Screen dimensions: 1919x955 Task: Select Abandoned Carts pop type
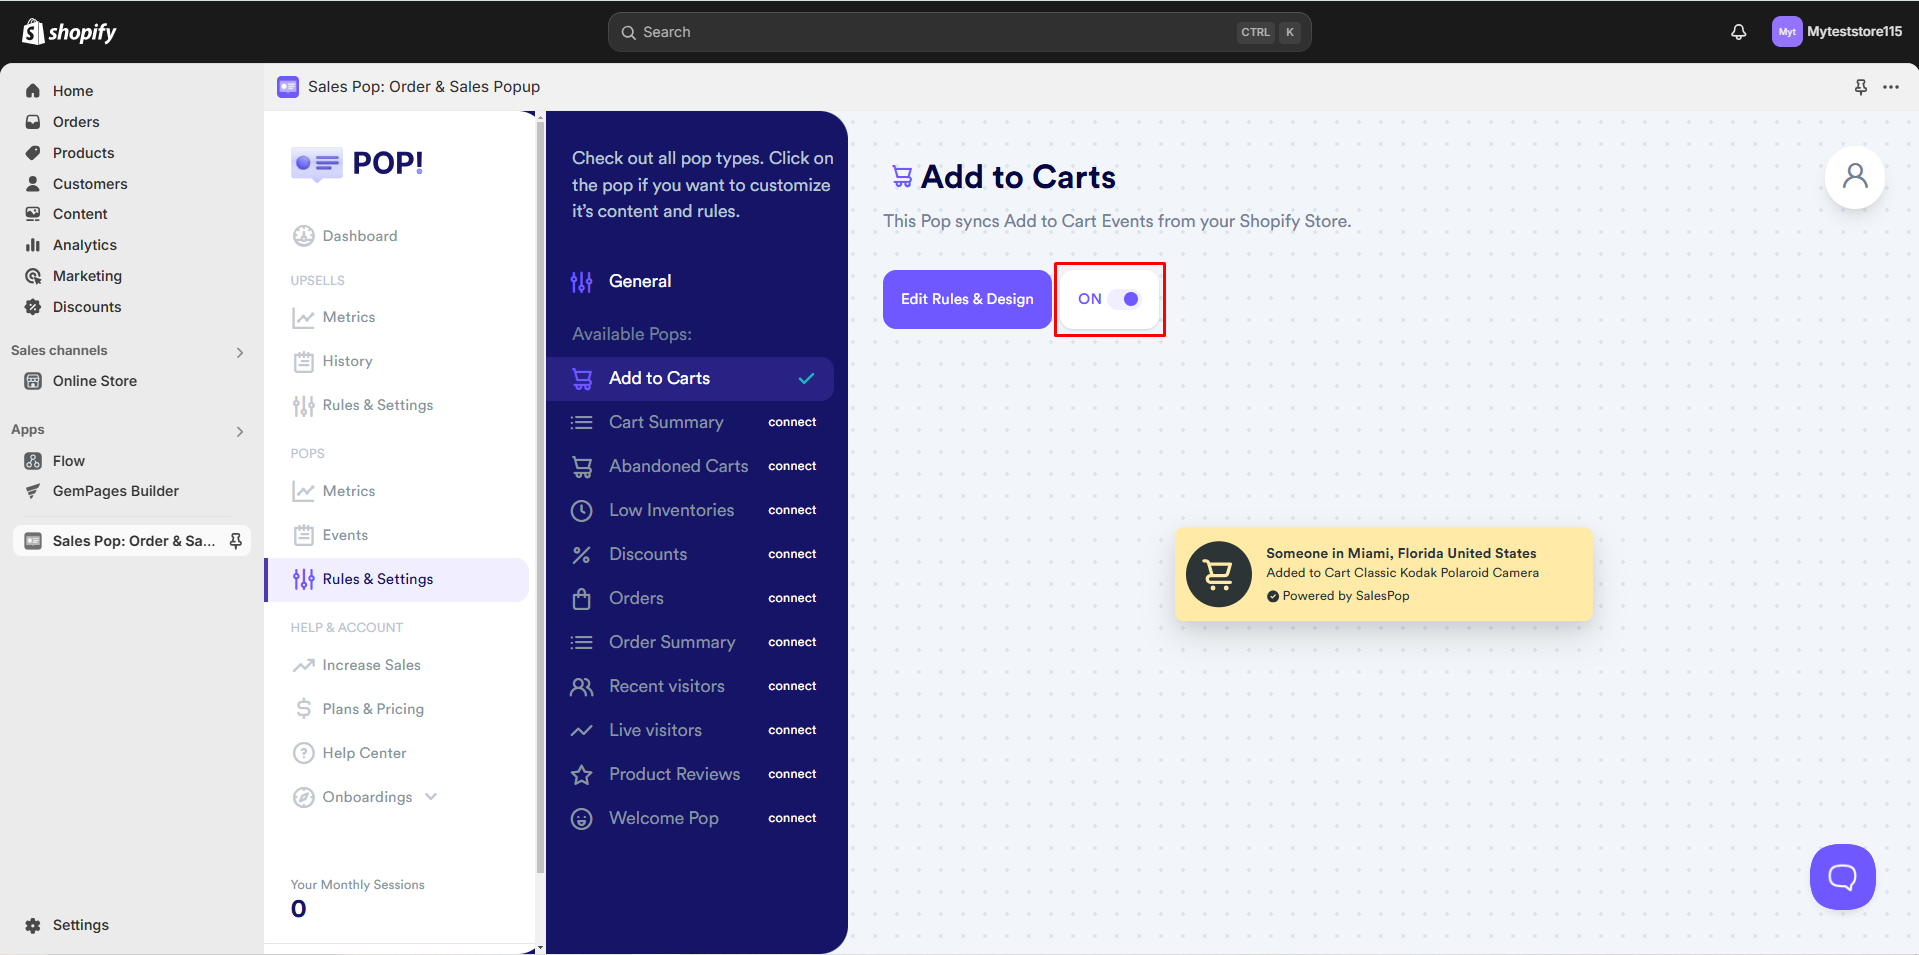click(x=678, y=466)
